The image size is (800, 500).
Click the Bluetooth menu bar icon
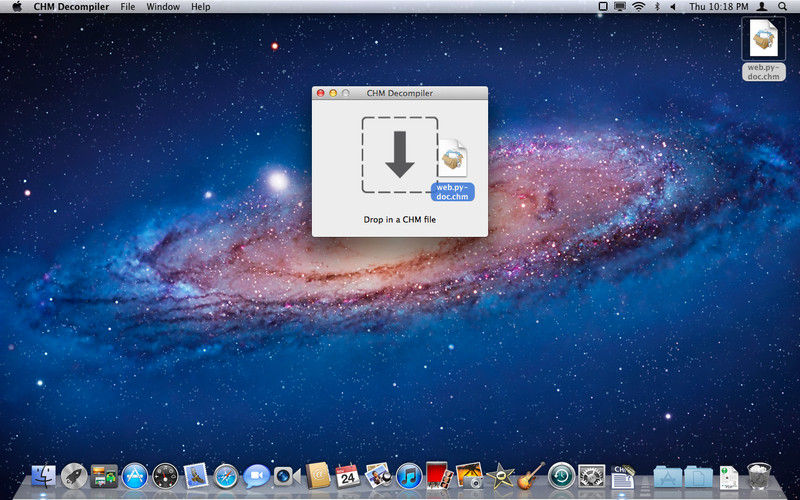[x=657, y=7]
